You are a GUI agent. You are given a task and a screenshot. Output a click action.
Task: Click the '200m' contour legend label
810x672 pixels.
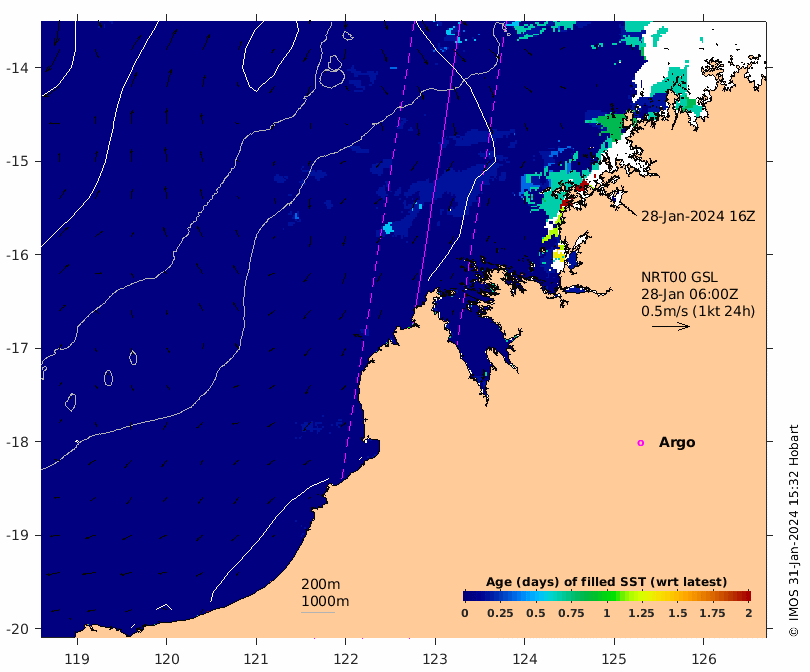(321, 584)
